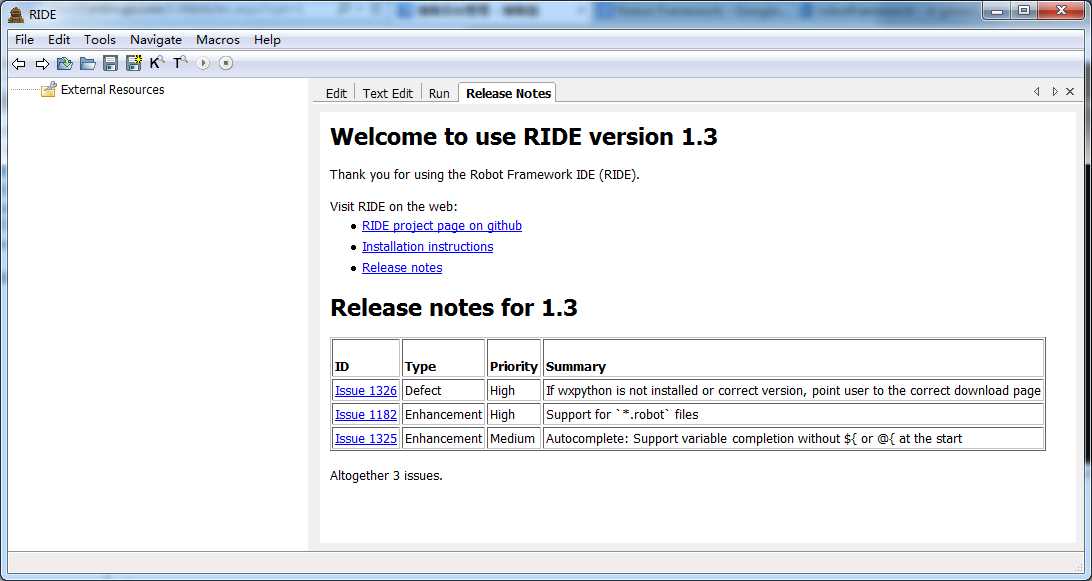Open the Issue 1182 link
Screen dimensions: 1092x581
click(x=366, y=415)
